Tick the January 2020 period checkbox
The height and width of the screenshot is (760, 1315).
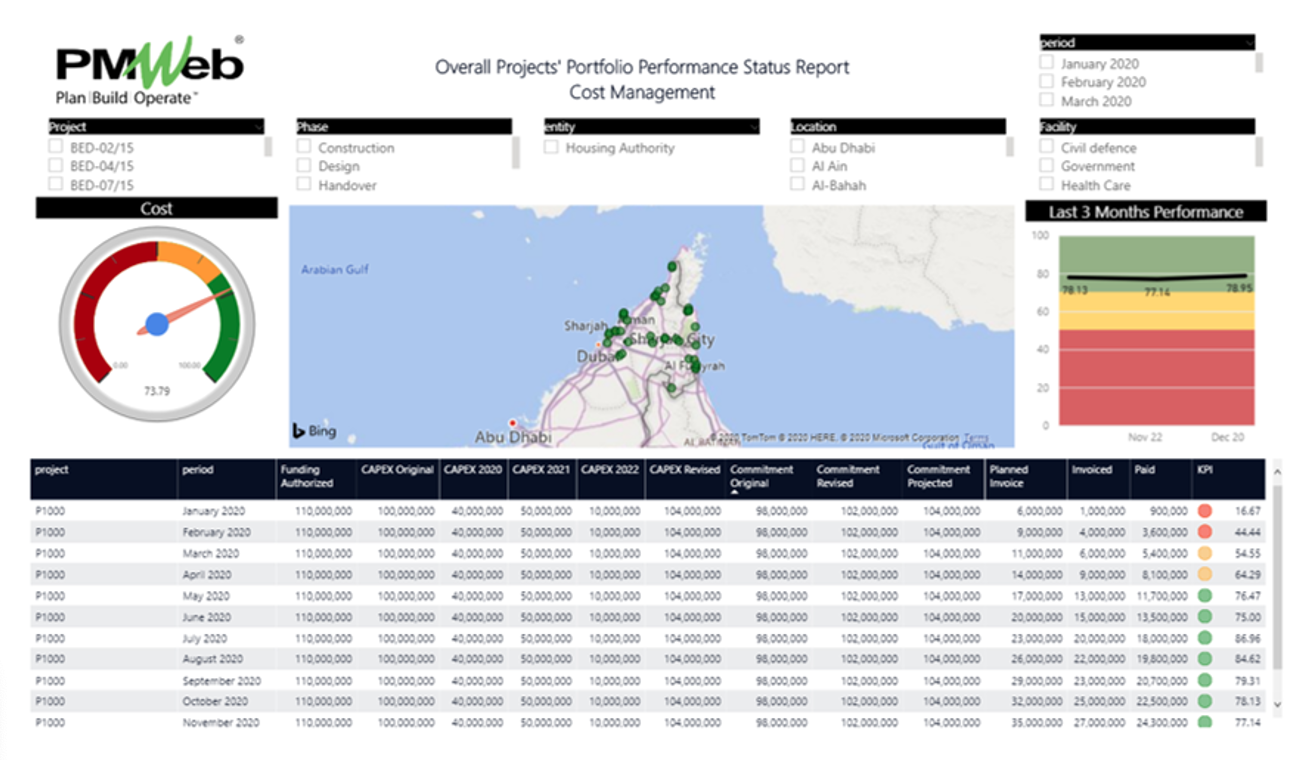click(1046, 63)
